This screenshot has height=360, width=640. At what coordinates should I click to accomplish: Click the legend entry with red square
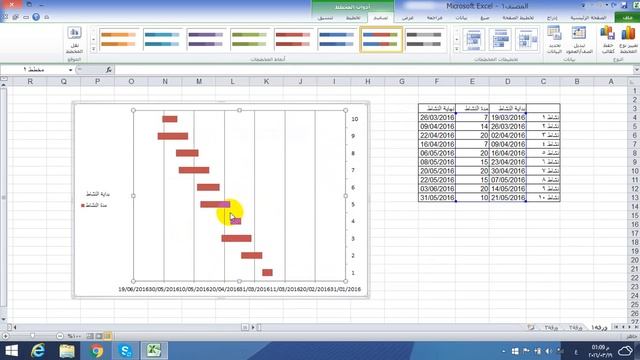pyautogui.click(x=94, y=205)
